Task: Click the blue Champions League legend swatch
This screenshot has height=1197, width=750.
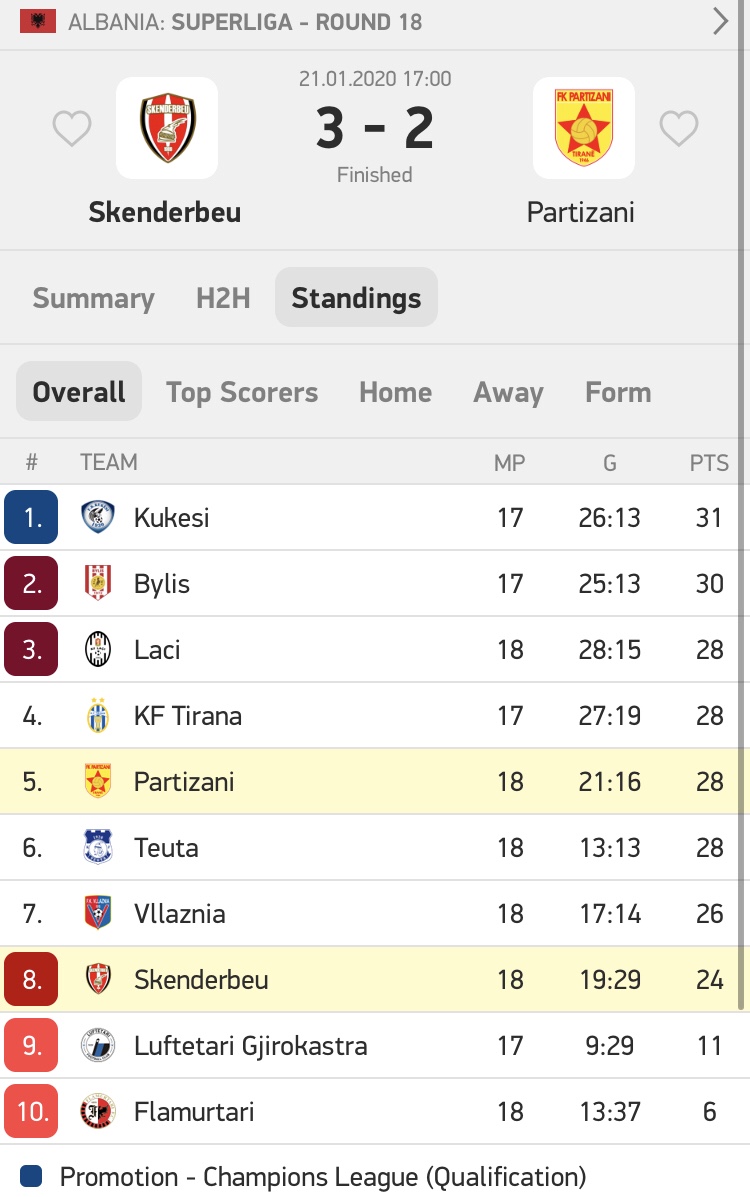Action: (x=31, y=1177)
